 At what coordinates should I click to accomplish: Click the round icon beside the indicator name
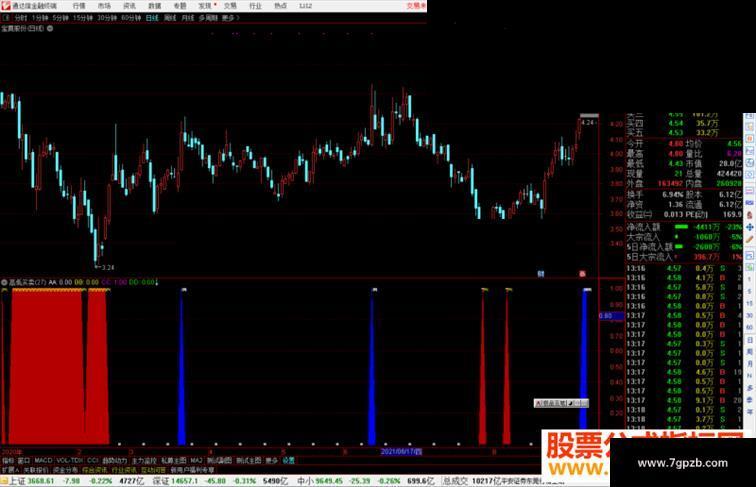tap(4, 282)
